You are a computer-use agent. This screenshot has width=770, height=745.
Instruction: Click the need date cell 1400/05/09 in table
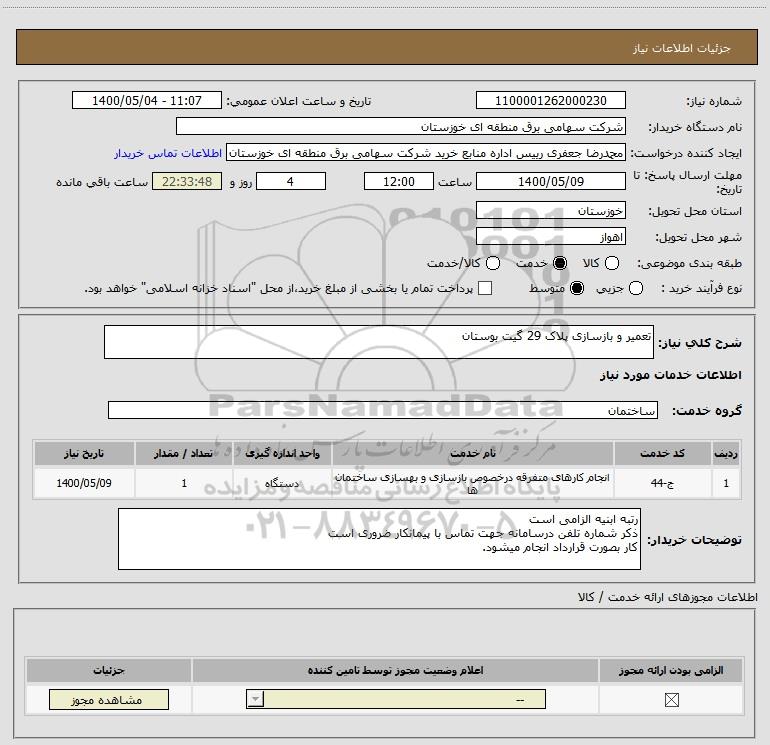pyautogui.click(x=84, y=483)
